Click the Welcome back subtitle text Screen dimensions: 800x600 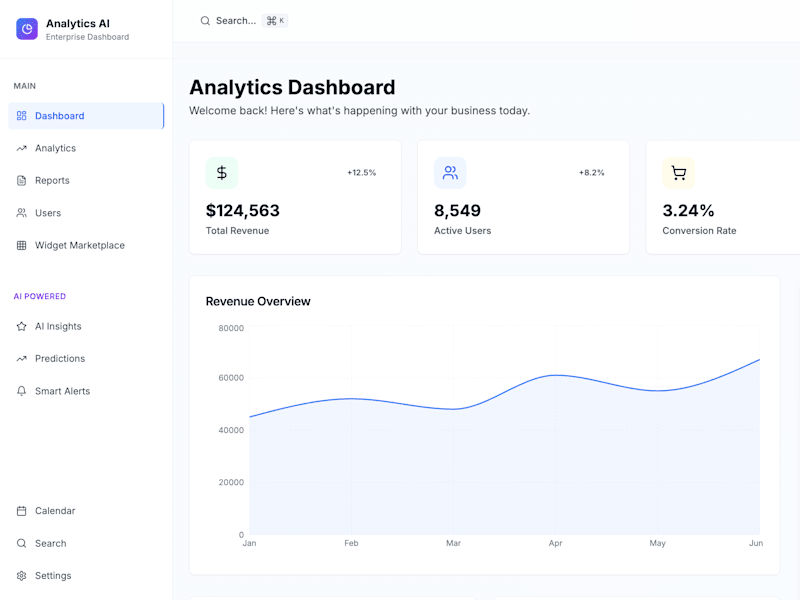360,111
